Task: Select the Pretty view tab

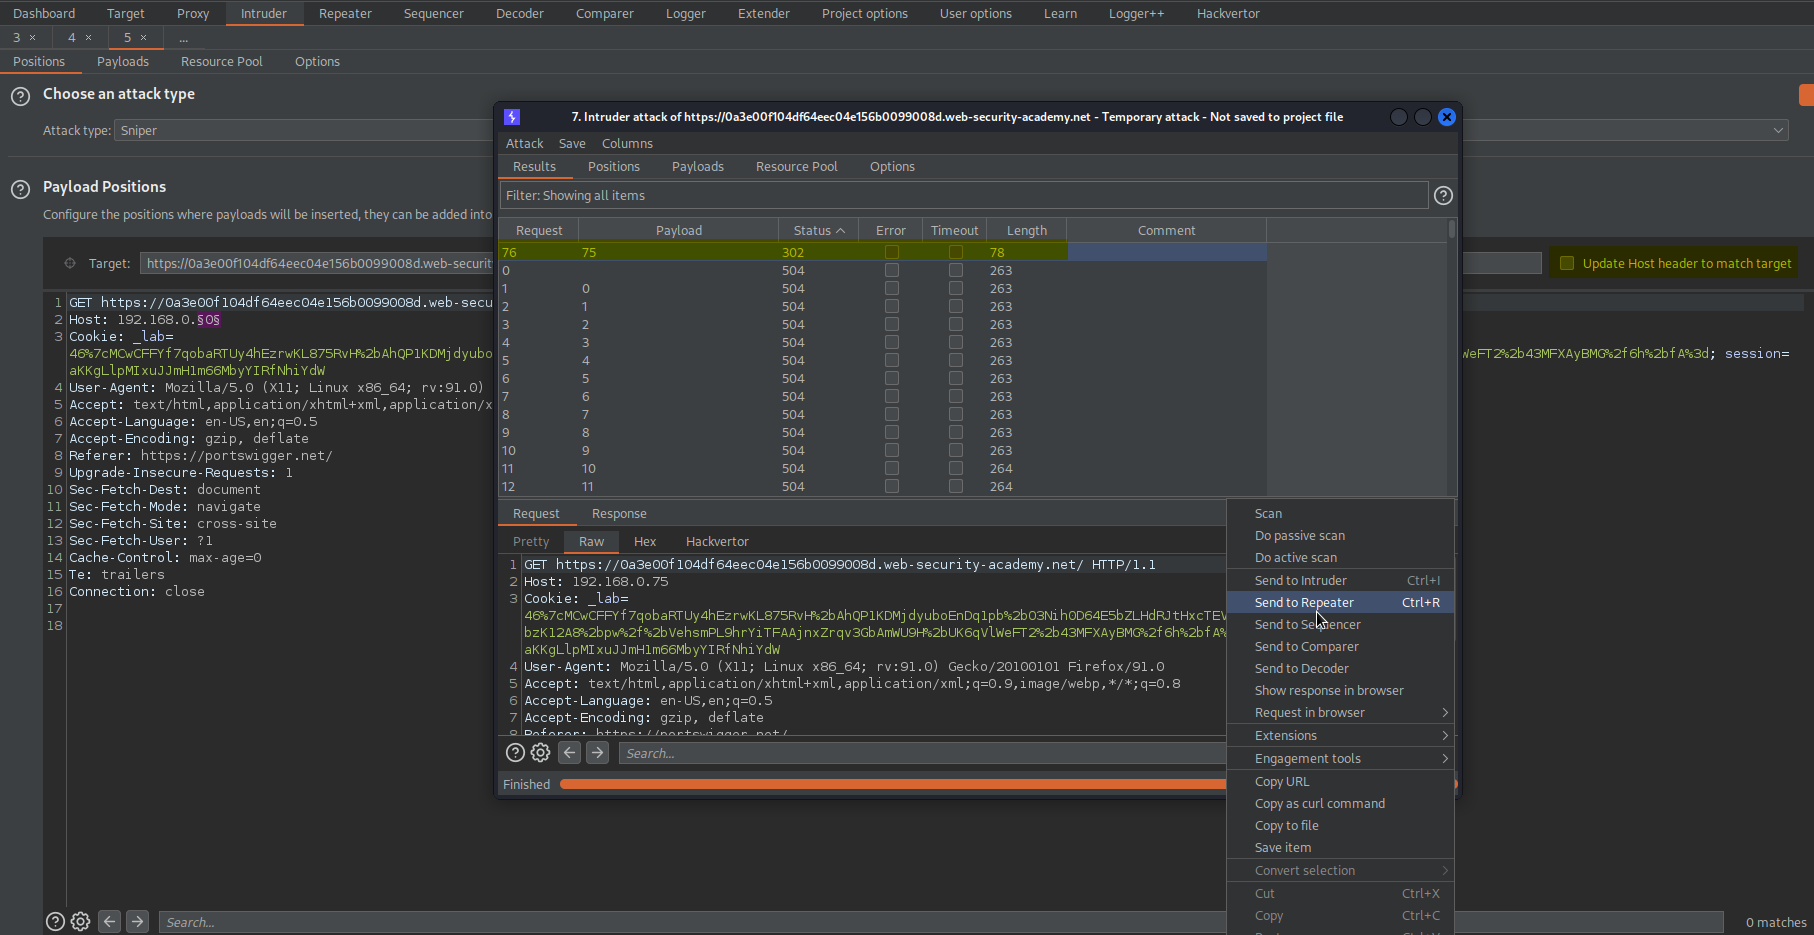Action: point(531,542)
